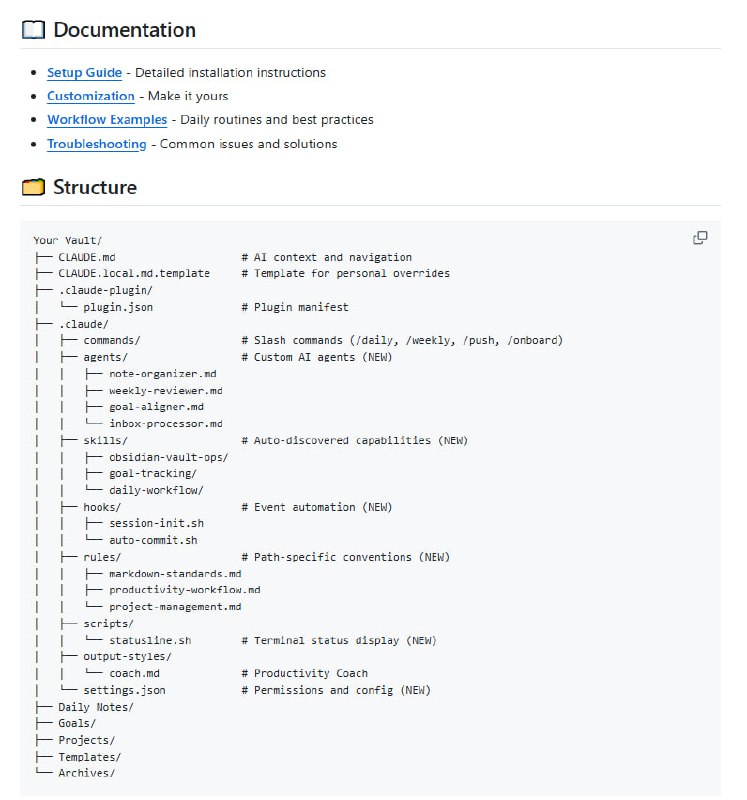
Task: Go to the Customization page link
Action: pyautogui.click(x=90, y=96)
